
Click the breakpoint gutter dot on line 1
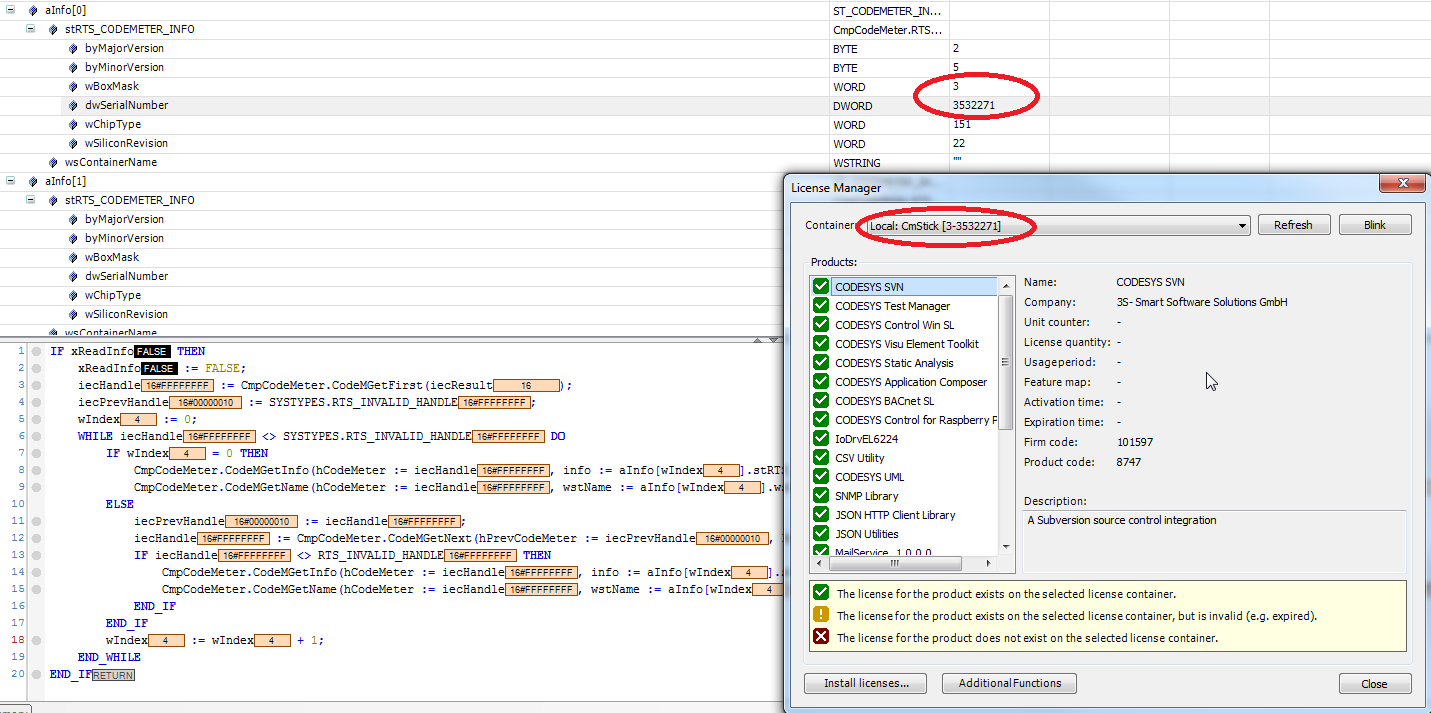point(35,352)
